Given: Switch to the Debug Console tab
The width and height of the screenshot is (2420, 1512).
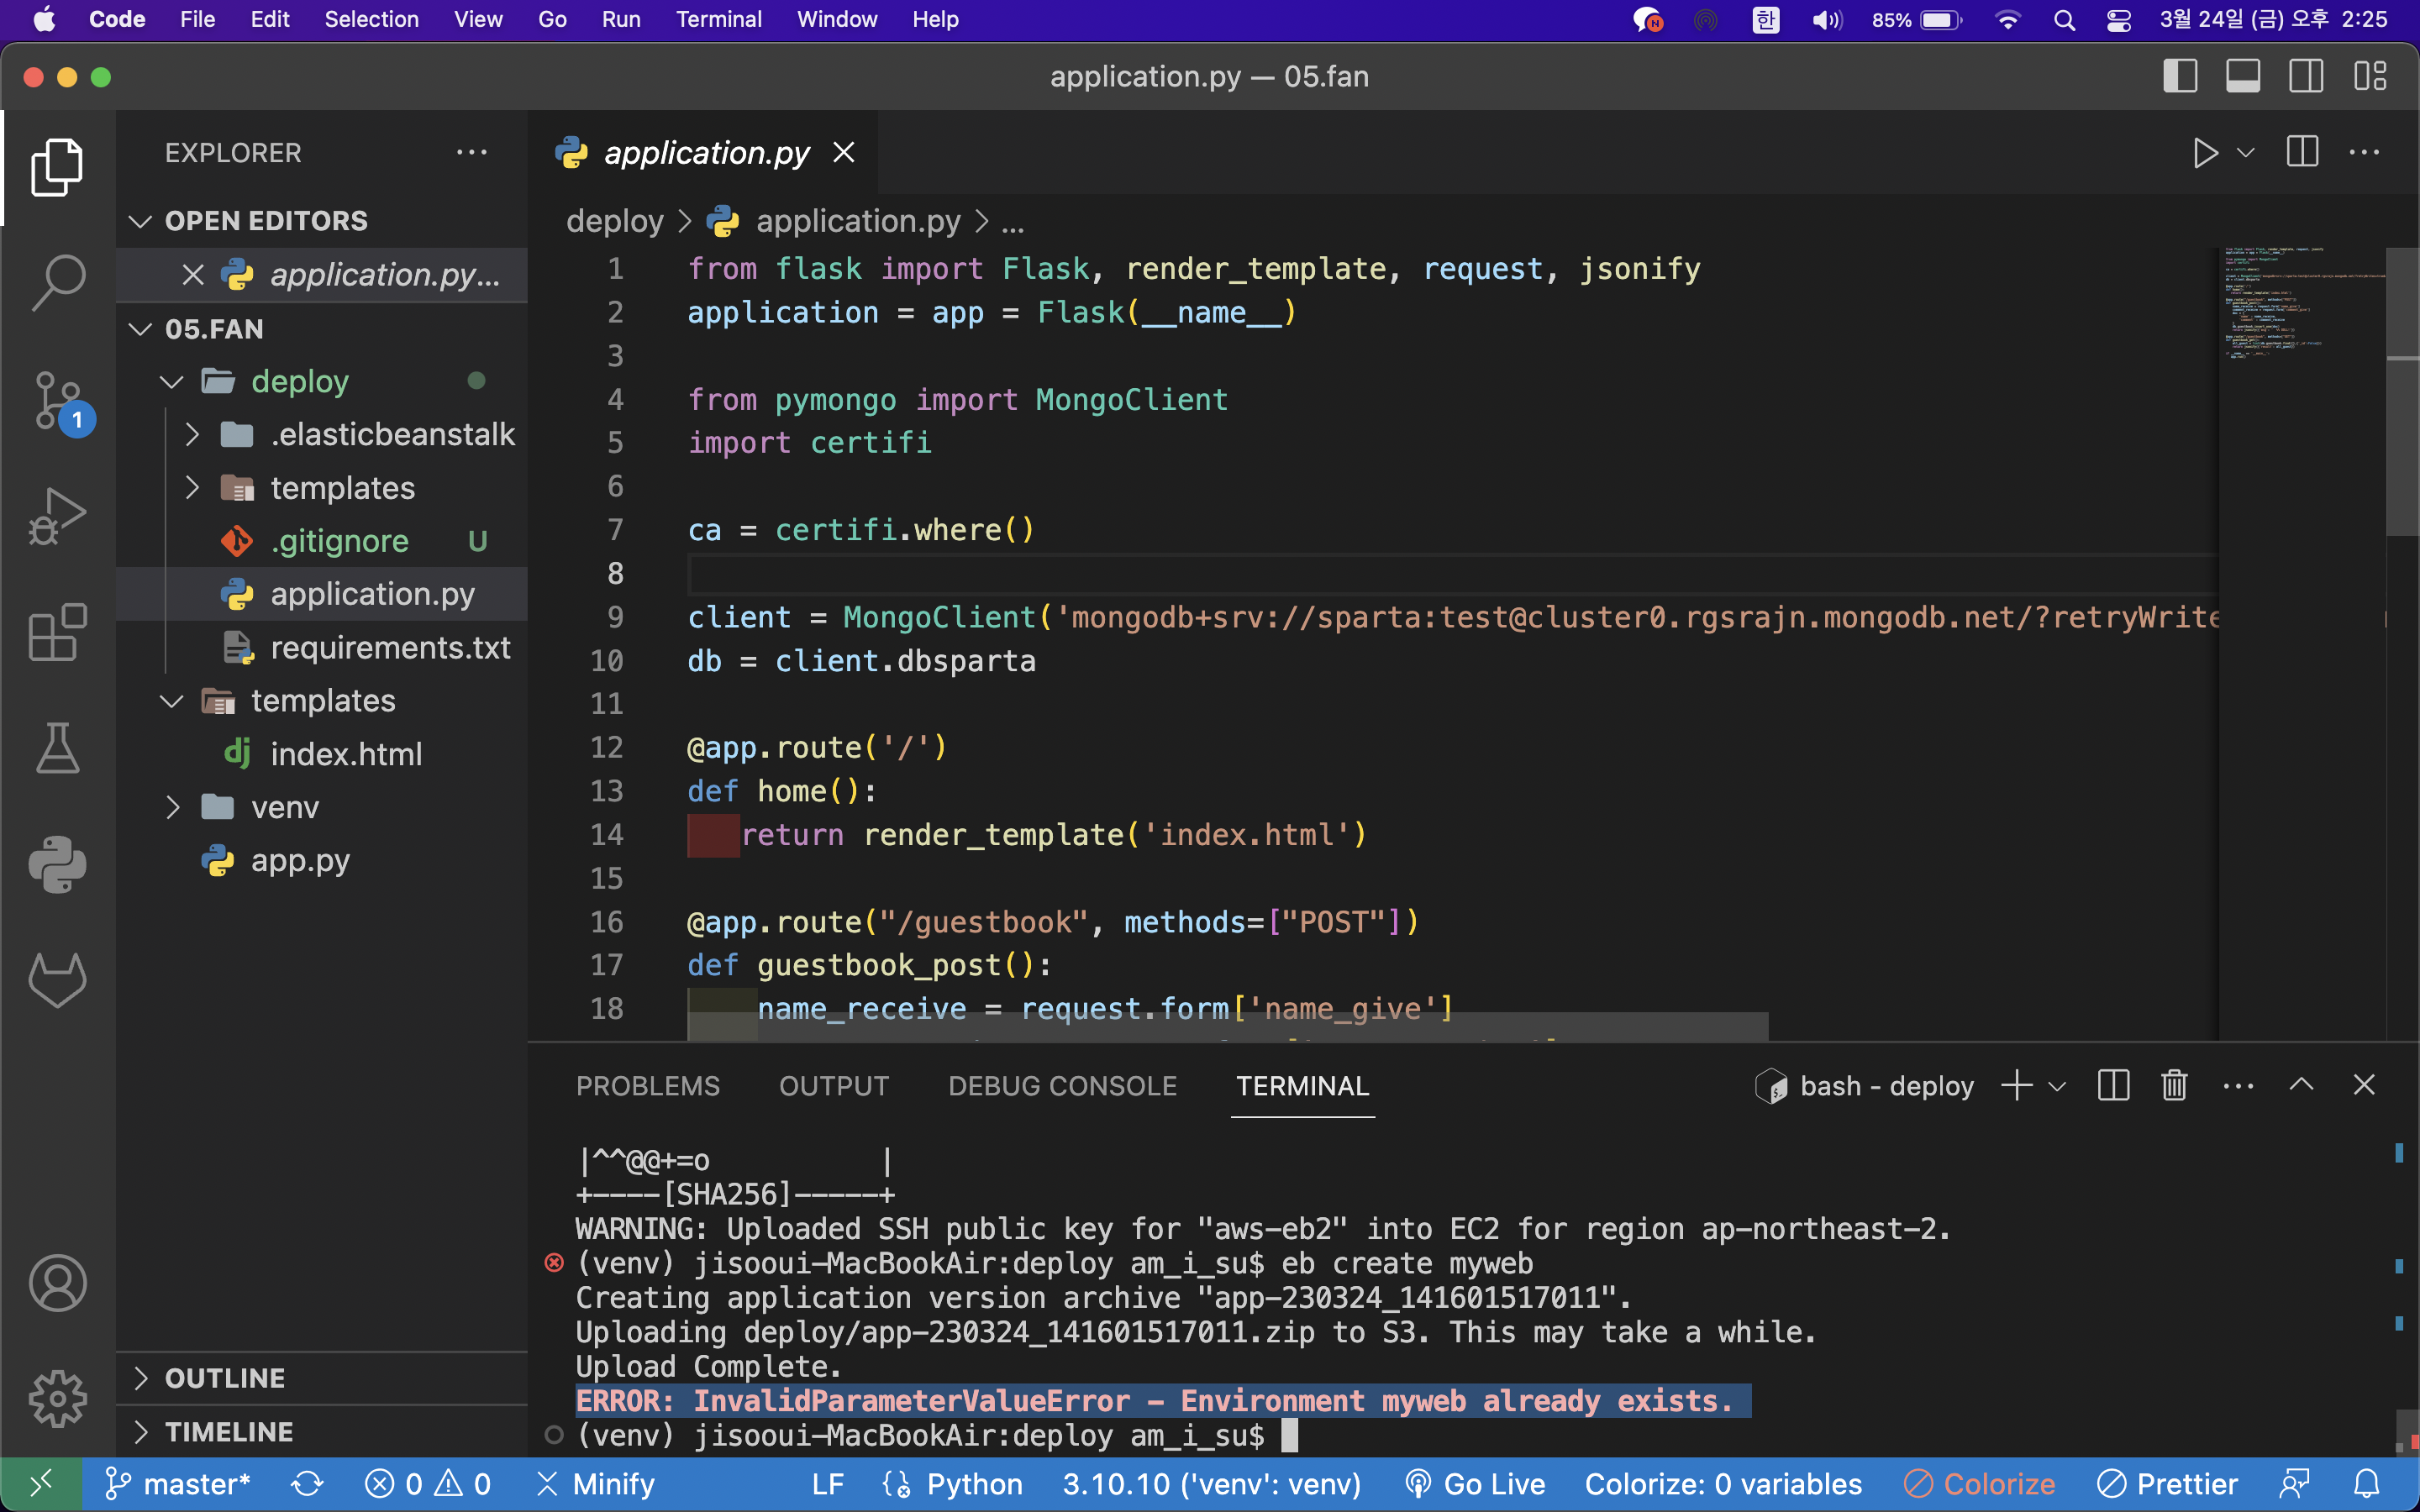Looking at the screenshot, I should pyautogui.click(x=1062, y=1086).
